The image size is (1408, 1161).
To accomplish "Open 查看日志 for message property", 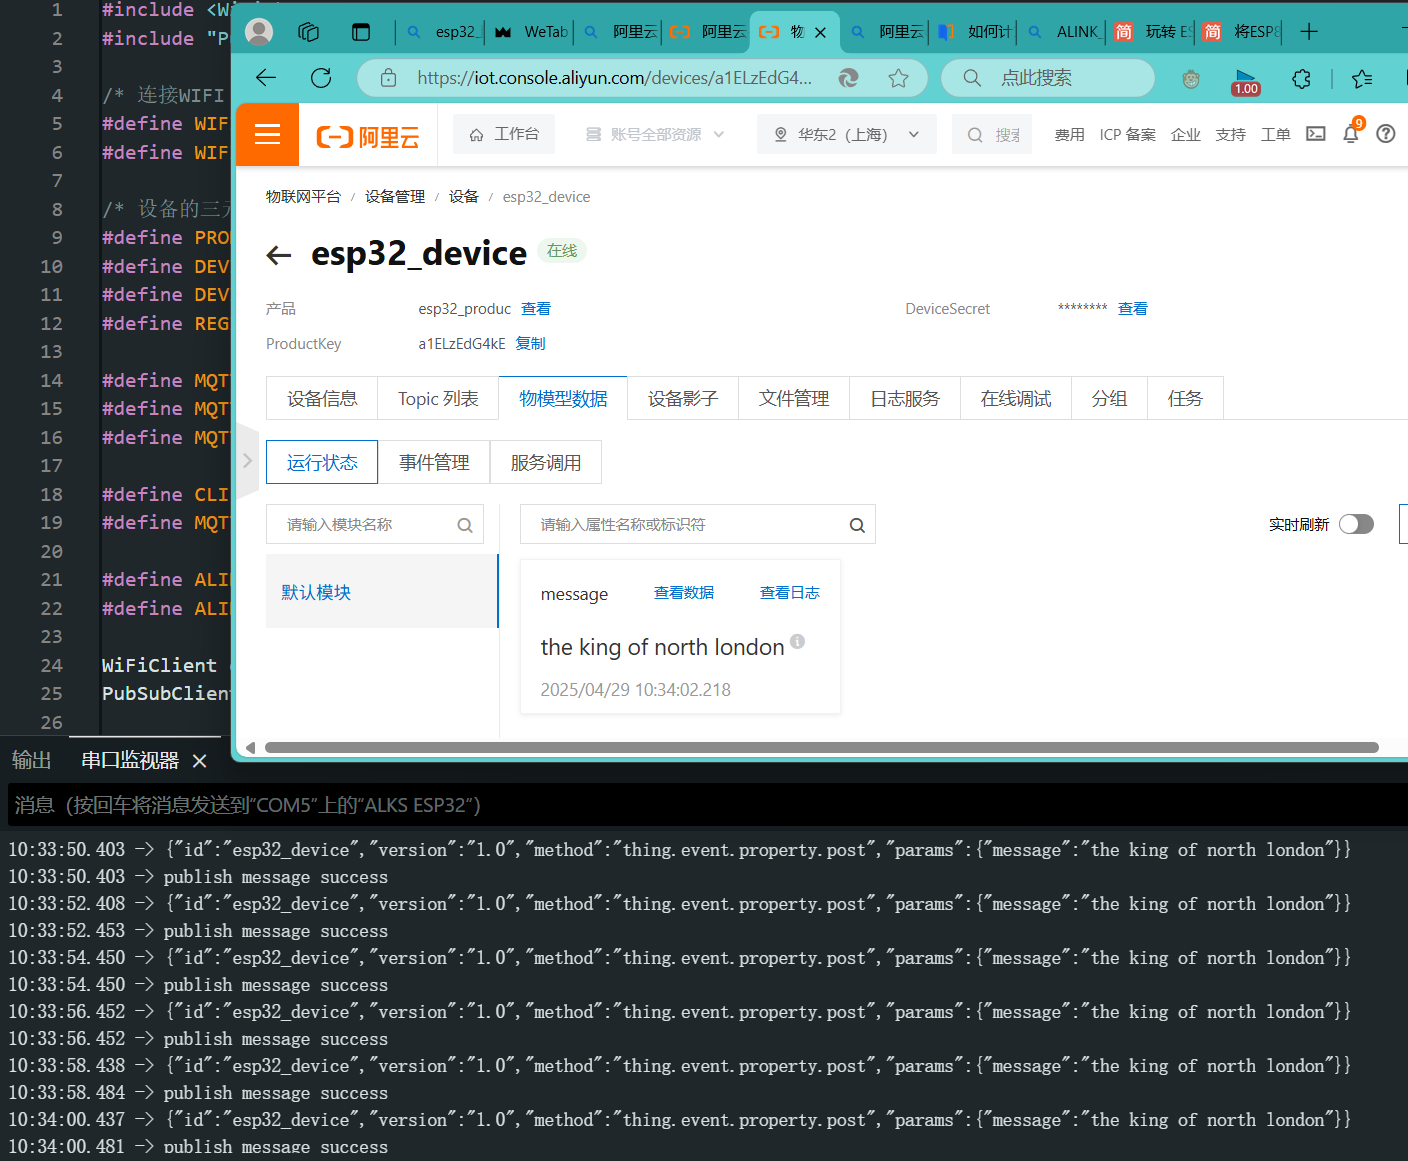I will coord(790,593).
